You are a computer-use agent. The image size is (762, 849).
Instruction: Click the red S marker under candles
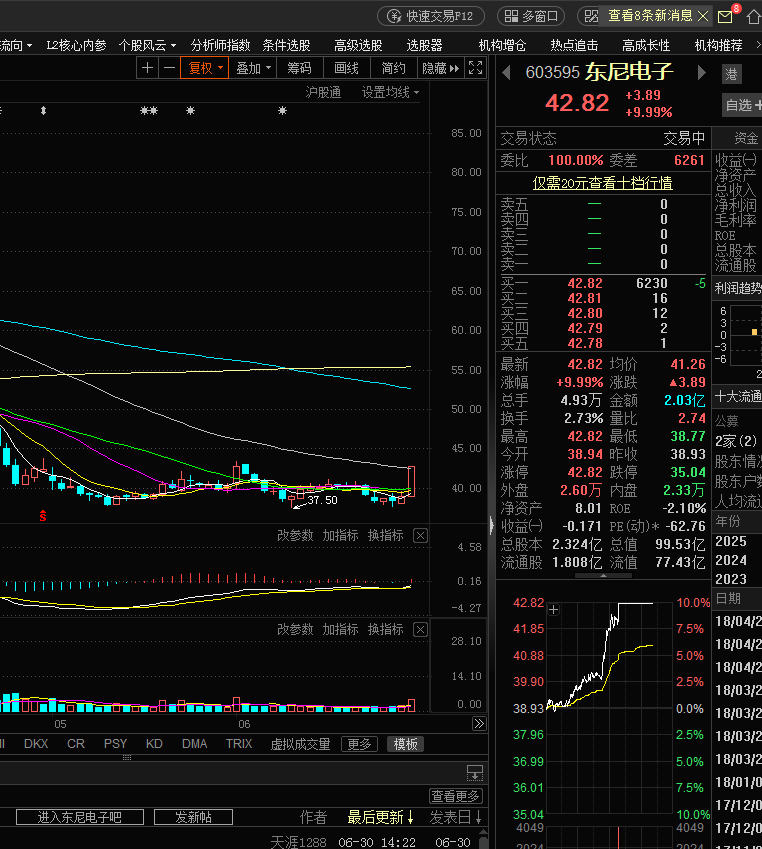click(43, 516)
